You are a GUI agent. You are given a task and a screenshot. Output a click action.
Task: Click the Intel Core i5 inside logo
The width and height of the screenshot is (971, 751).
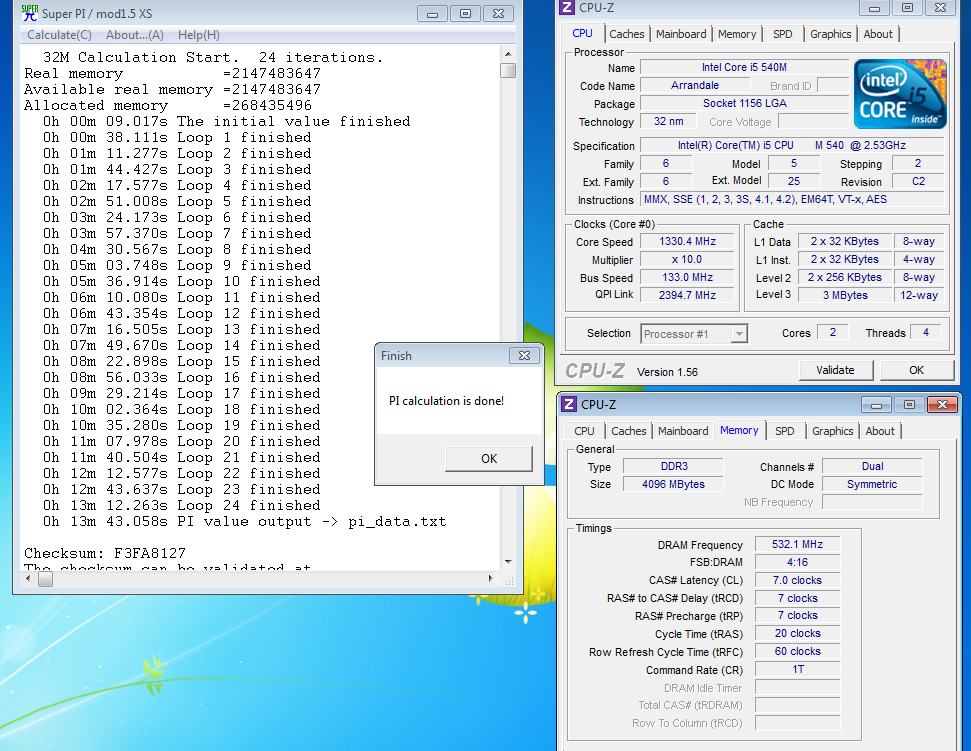(900, 94)
